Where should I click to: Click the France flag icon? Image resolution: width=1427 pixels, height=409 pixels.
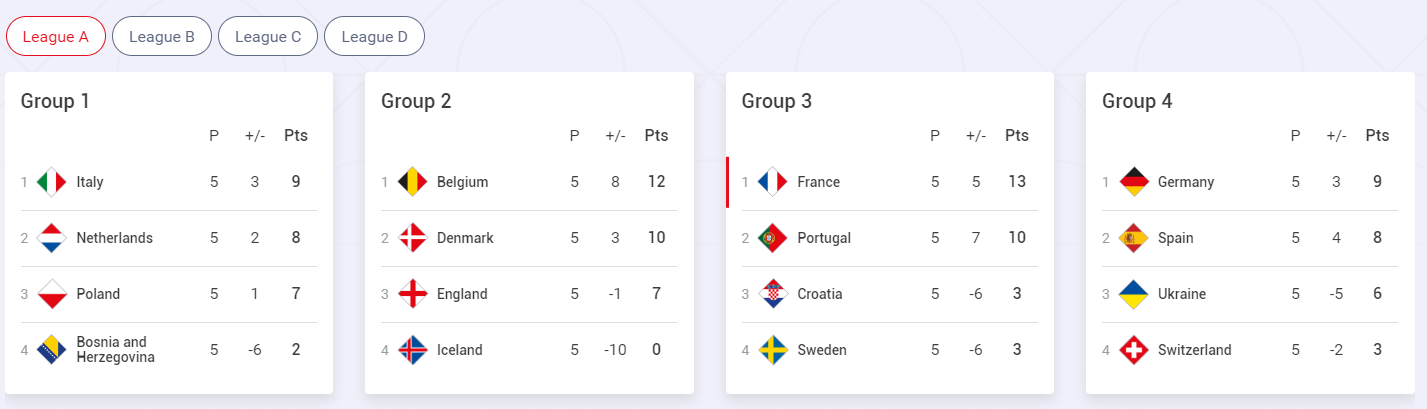(x=773, y=182)
